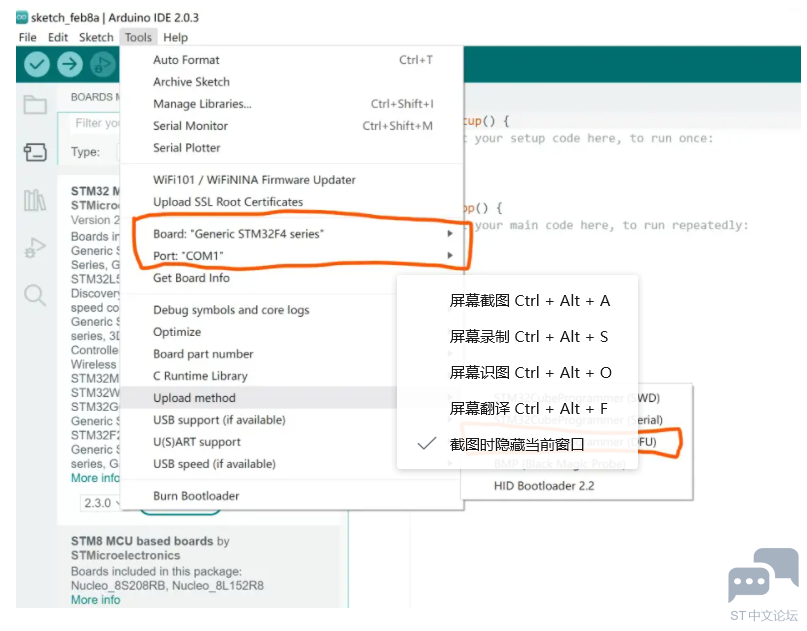Open the Optimize submenu
The width and height of the screenshot is (807, 631).
click(x=259, y=332)
